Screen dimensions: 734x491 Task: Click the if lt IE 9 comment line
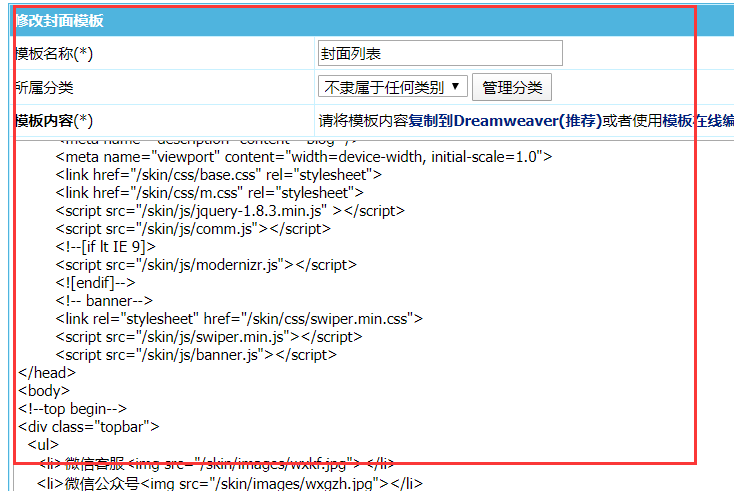click(x=105, y=247)
